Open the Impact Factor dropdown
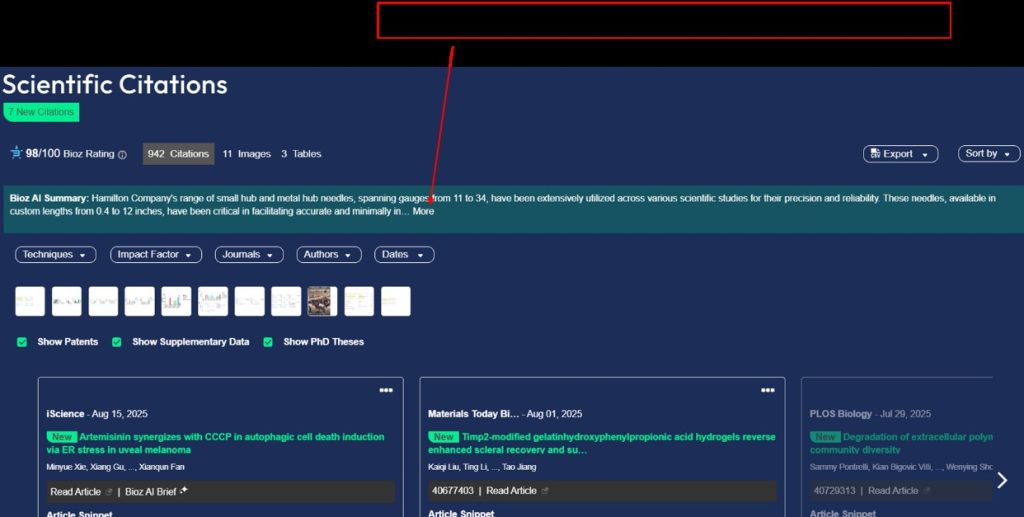This screenshot has width=1024, height=517. pos(156,255)
